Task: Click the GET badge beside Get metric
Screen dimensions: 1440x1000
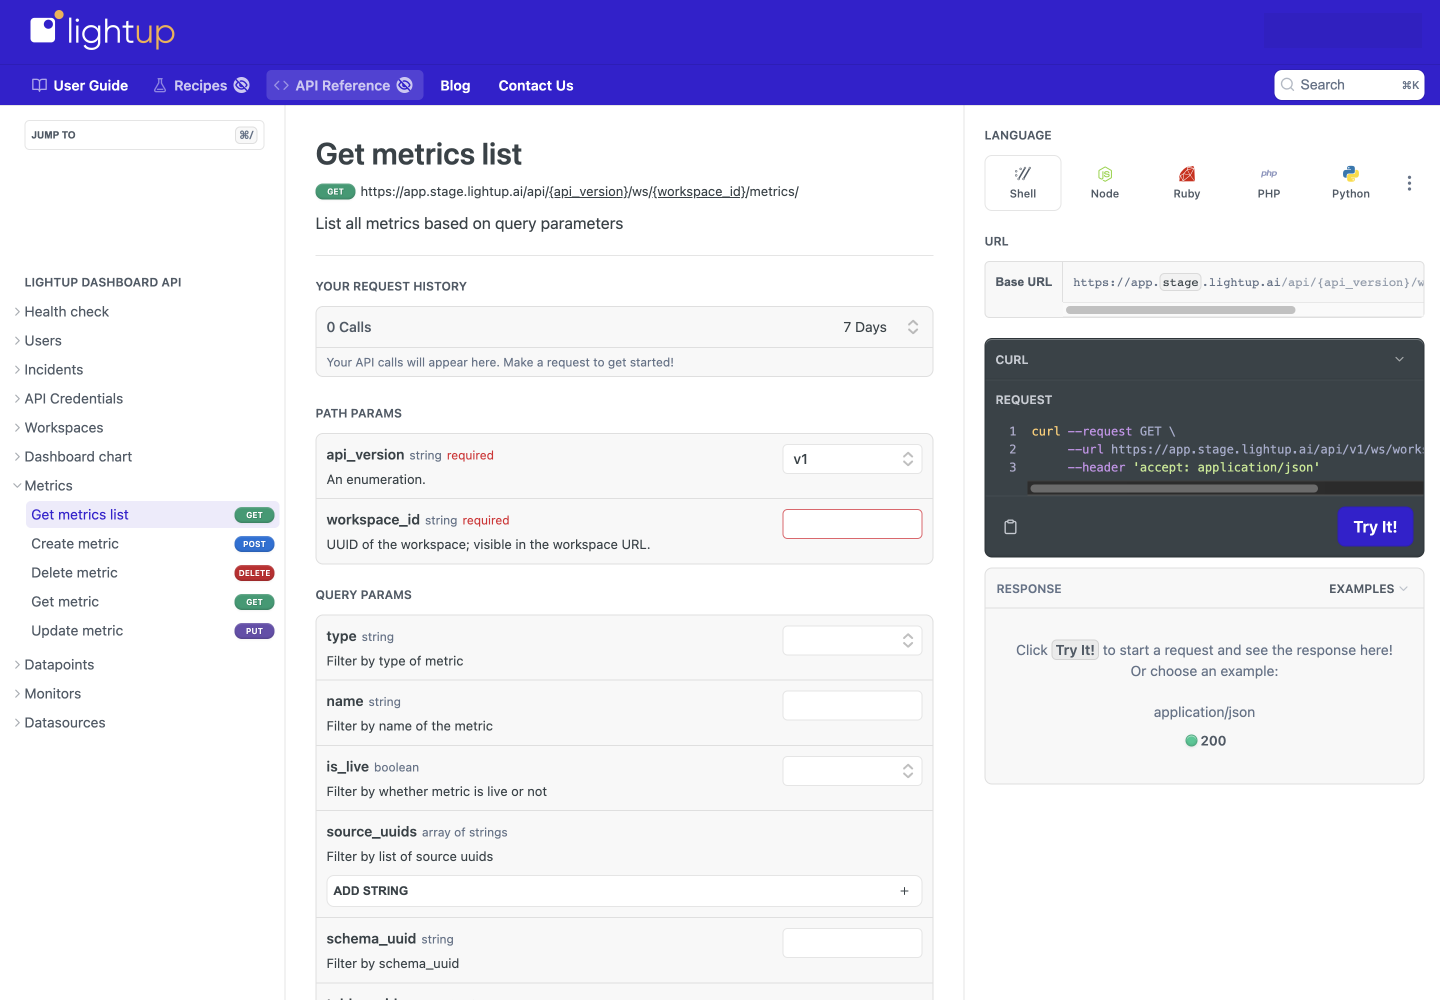Action: click(x=254, y=602)
